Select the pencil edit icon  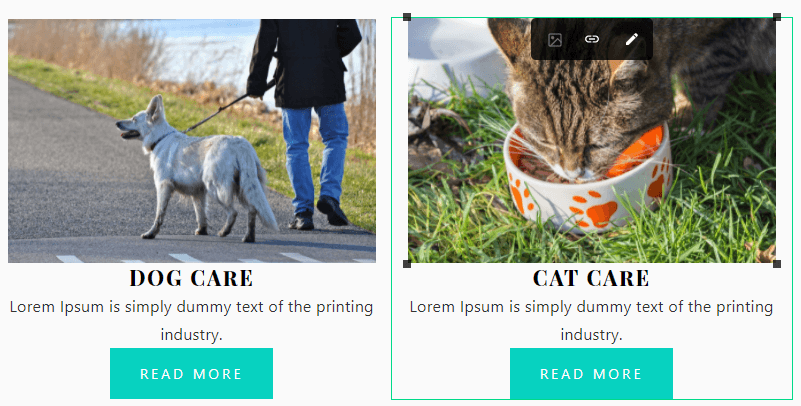pyautogui.click(x=632, y=39)
